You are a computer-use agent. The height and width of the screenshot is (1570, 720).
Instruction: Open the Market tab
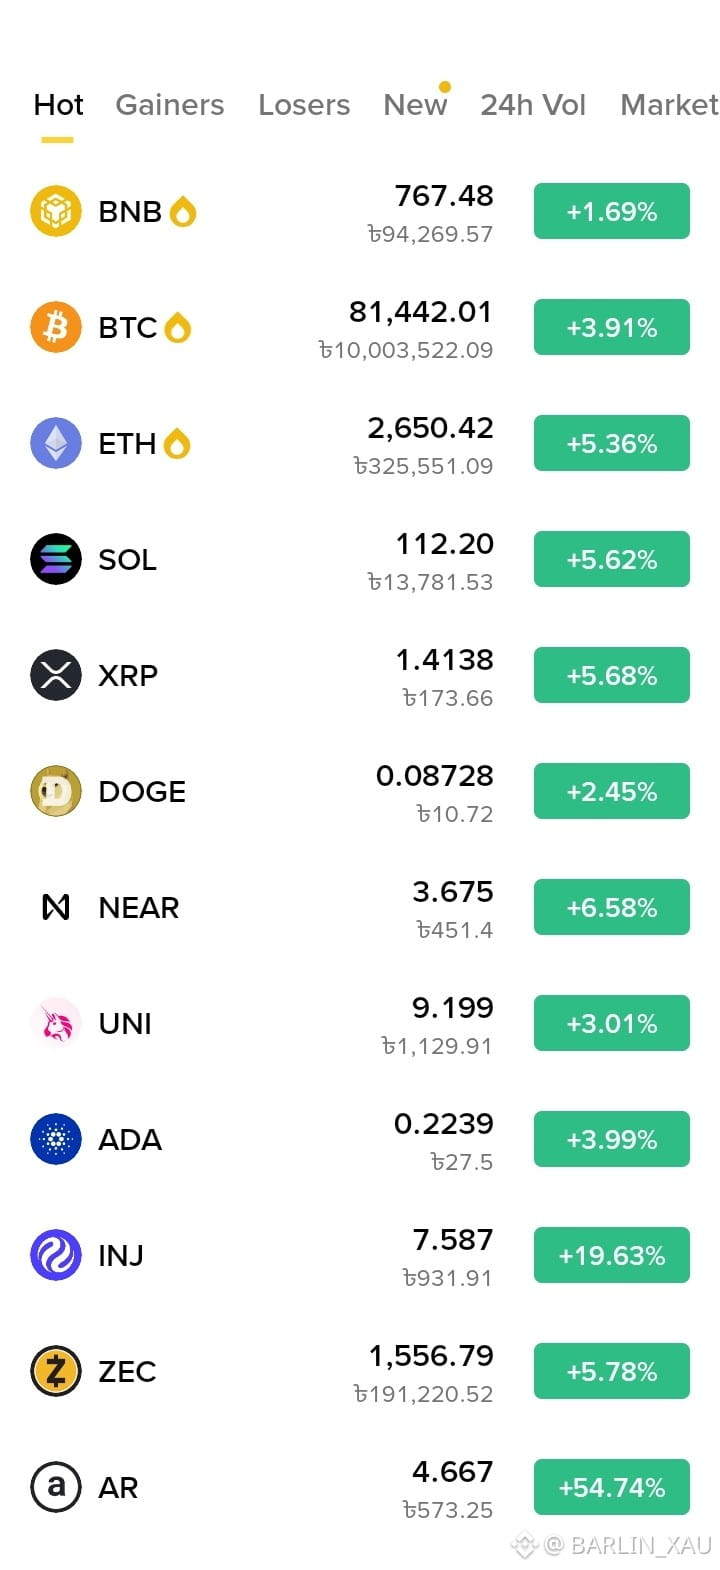pos(669,105)
